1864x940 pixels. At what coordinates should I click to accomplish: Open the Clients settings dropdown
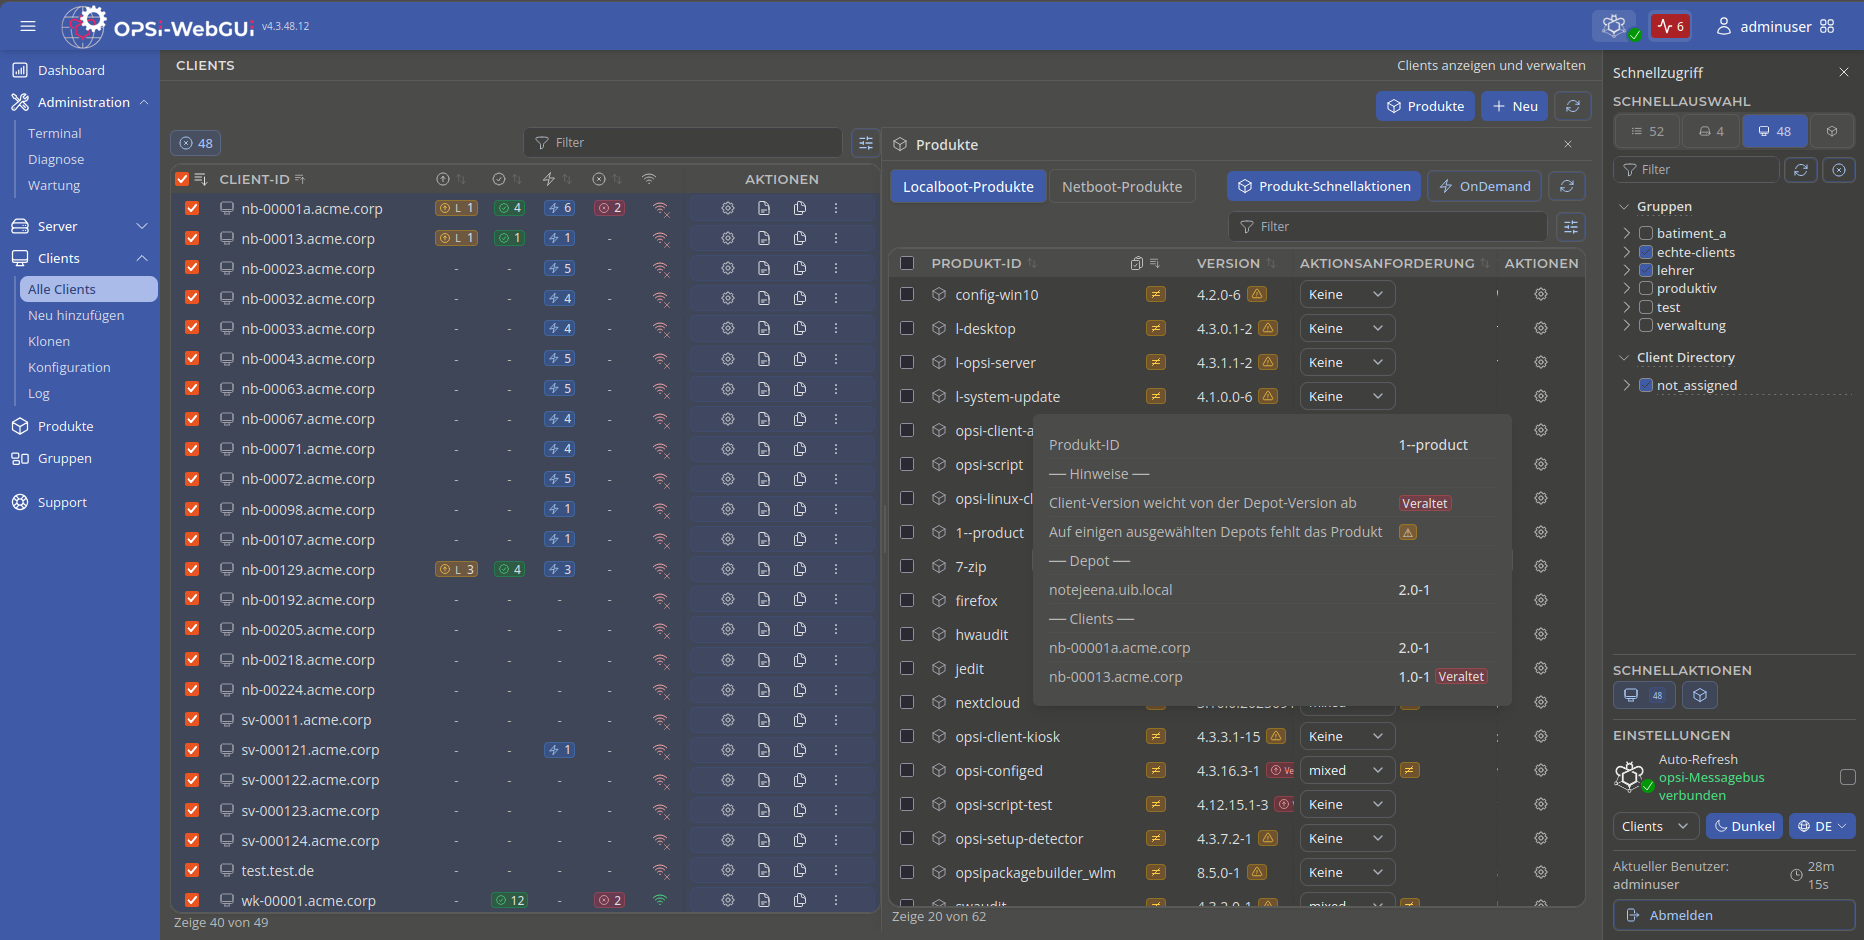[1656, 826]
